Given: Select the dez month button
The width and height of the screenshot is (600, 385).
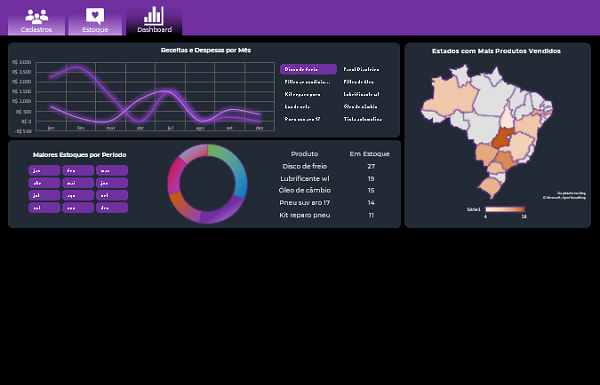Looking at the screenshot, I should click(112, 208).
